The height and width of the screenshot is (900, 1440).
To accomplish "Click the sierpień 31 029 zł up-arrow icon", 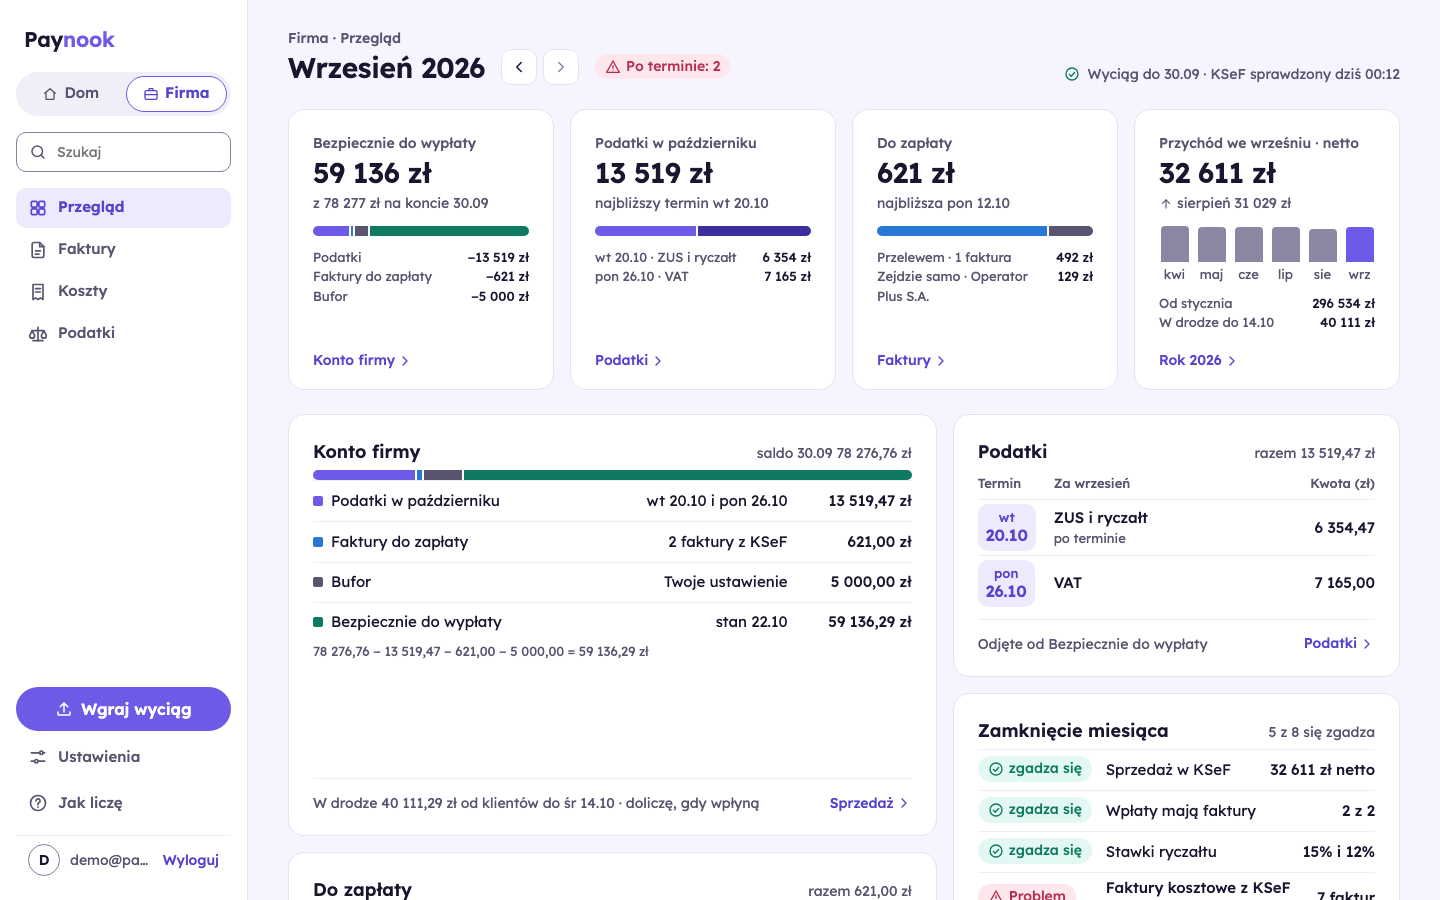I will pyautogui.click(x=1166, y=203).
